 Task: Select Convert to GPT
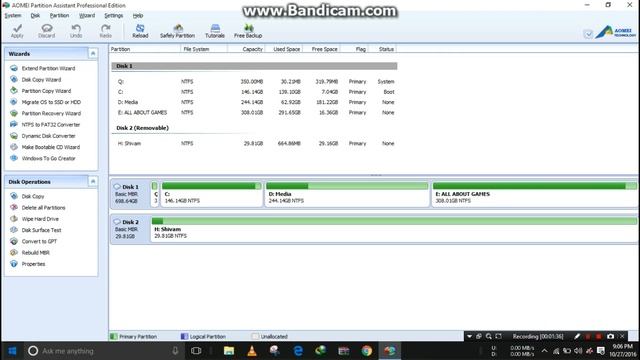pyautogui.click(x=39, y=241)
